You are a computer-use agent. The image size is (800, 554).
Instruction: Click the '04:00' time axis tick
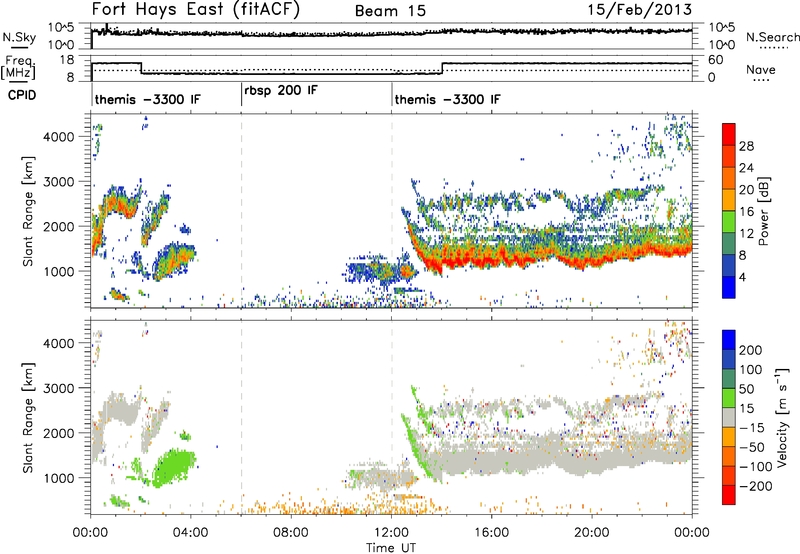tap(190, 533)
